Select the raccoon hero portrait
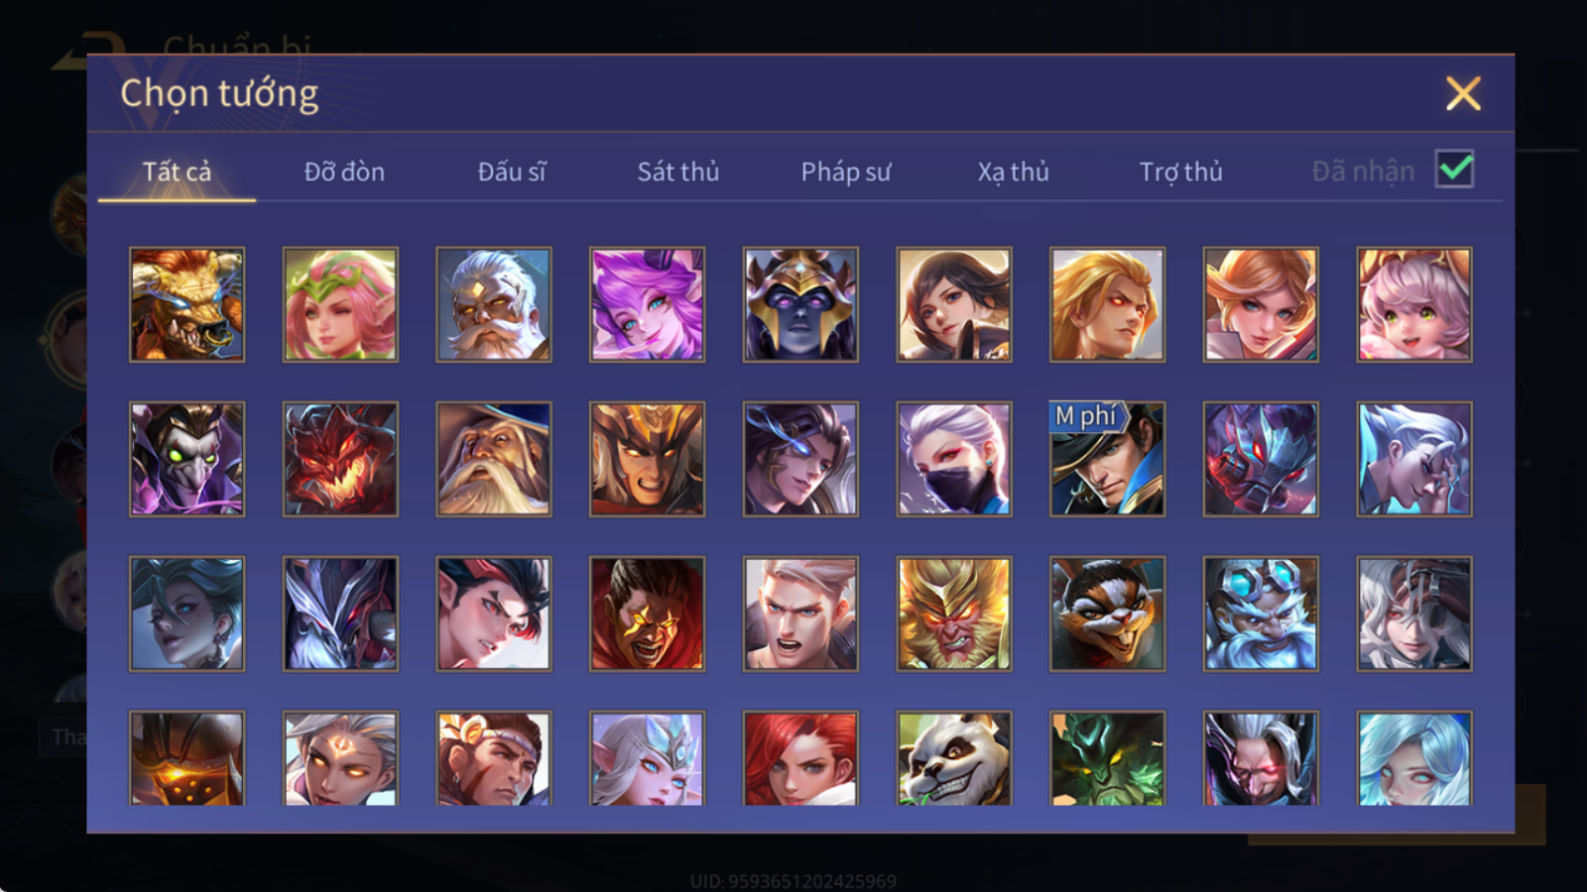The height and width of the screenshot is (892, 1587). click(1107, 613)
